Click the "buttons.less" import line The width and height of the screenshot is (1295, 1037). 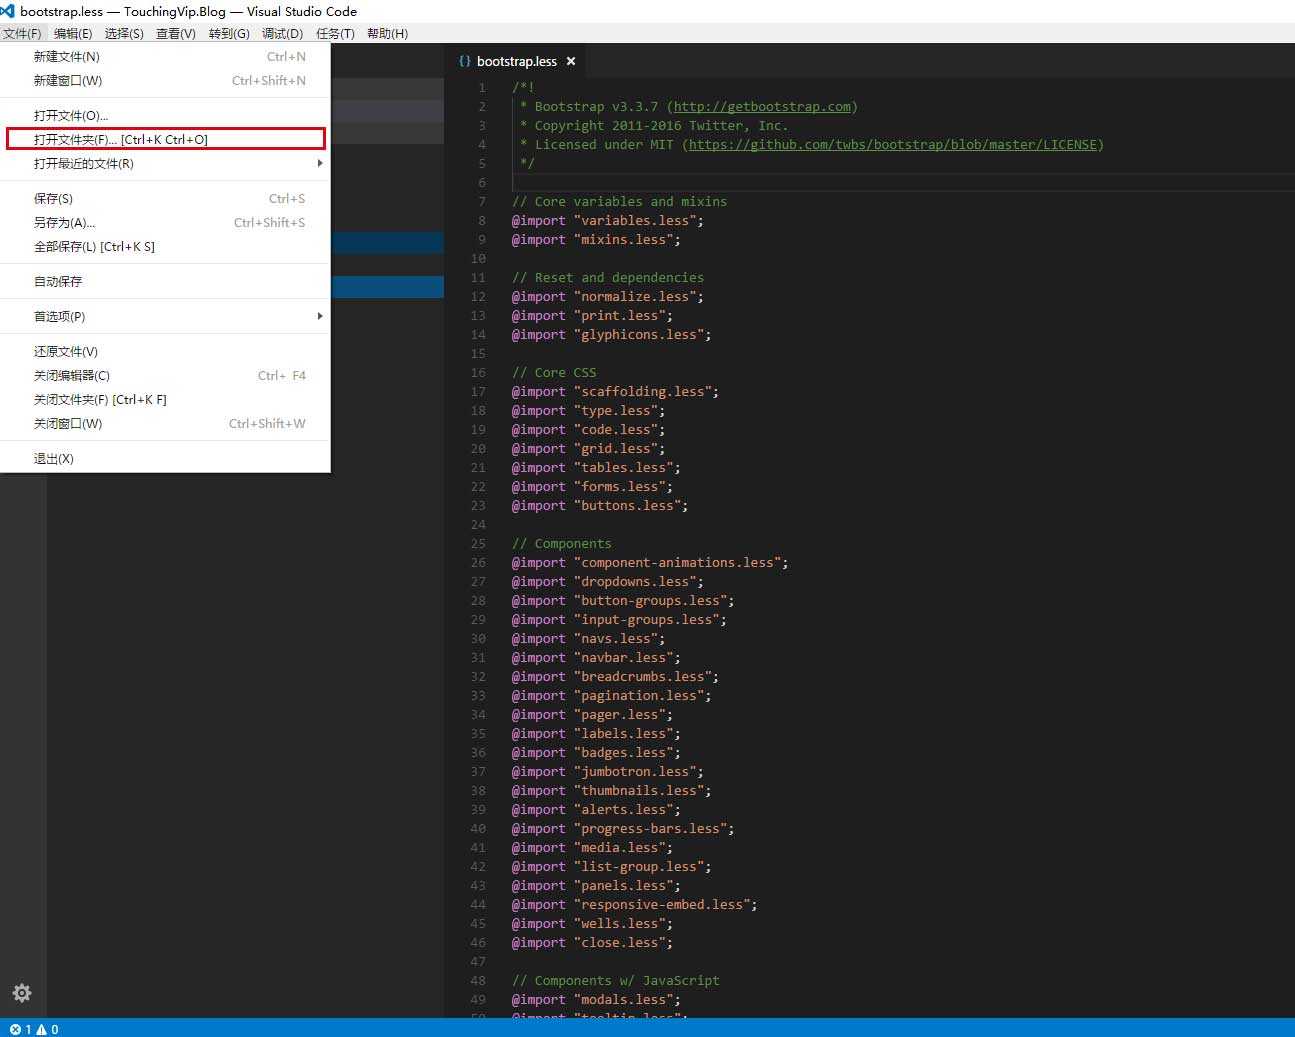(600, 506)
